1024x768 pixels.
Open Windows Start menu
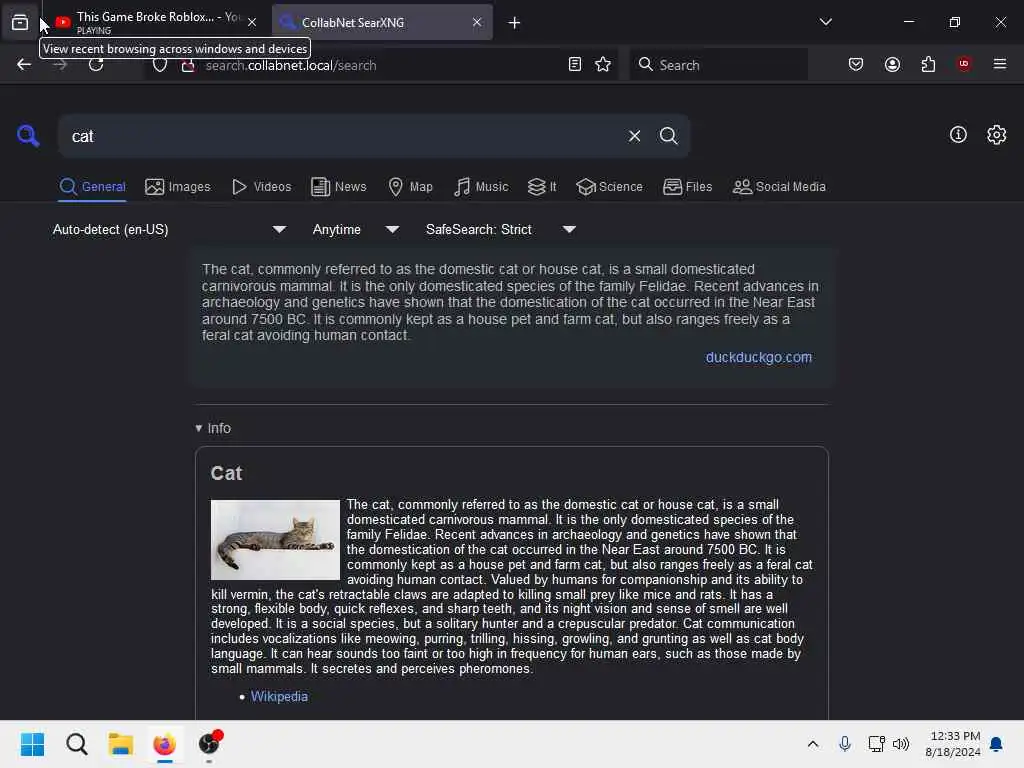[33, 744]
